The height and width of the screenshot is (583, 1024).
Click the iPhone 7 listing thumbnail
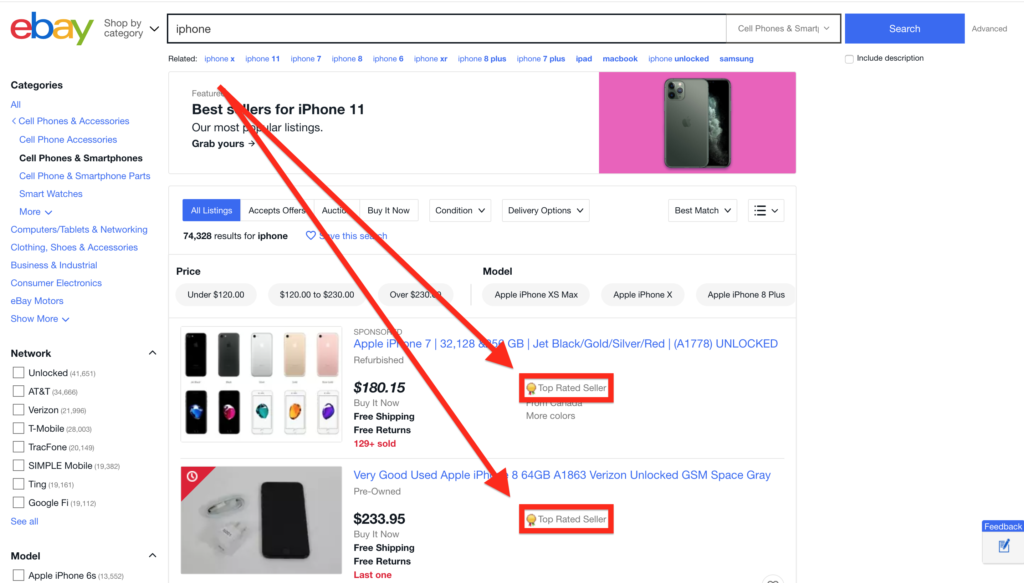click(x=260, y=383)
